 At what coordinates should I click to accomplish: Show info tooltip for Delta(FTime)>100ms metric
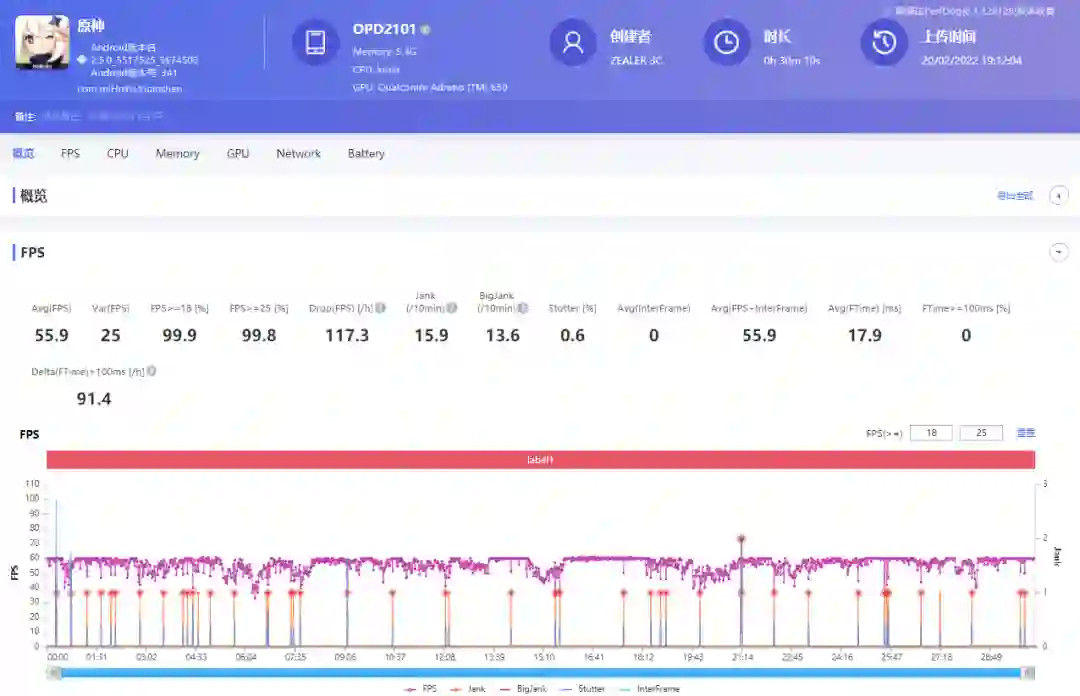click(x=152, y=371)
